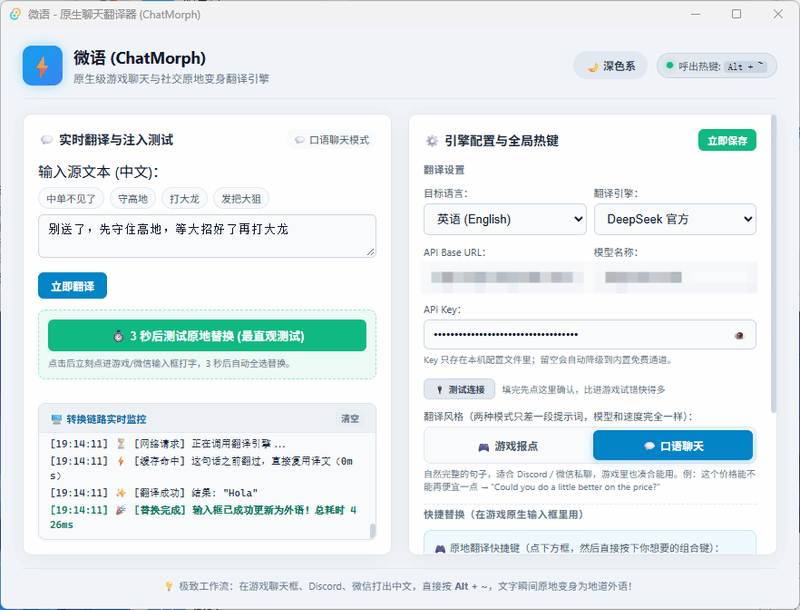The height and width of the screenshot is (610, 800).
Task: Maximize the ChatMorph window
Action: pos(736,14)
